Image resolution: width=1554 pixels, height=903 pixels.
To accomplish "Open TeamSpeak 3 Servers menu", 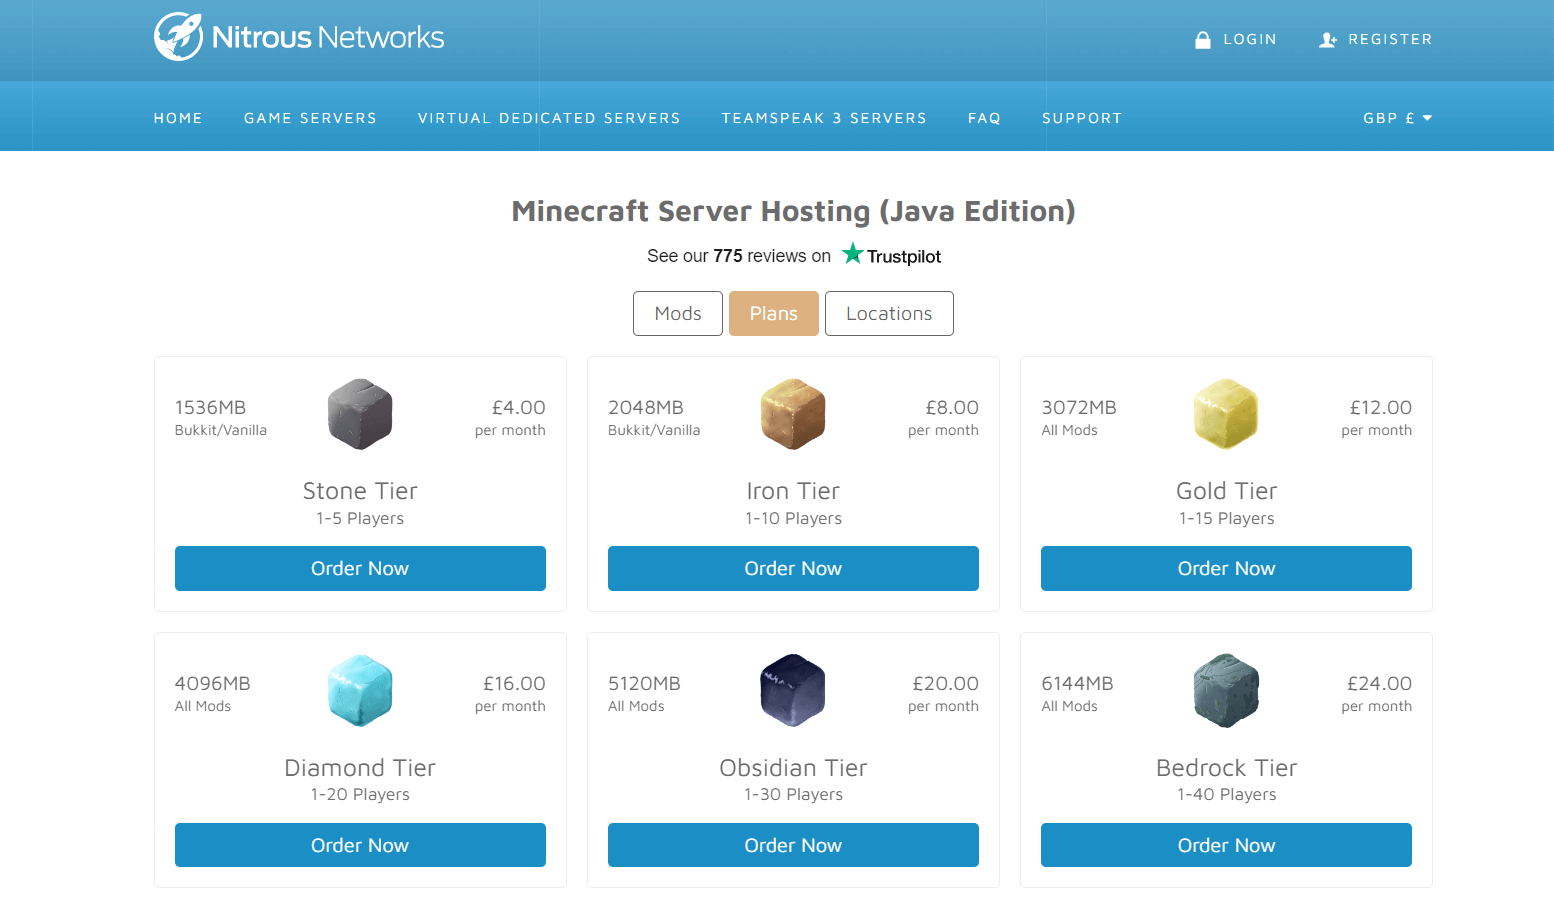I will click(x=824, y=118).
